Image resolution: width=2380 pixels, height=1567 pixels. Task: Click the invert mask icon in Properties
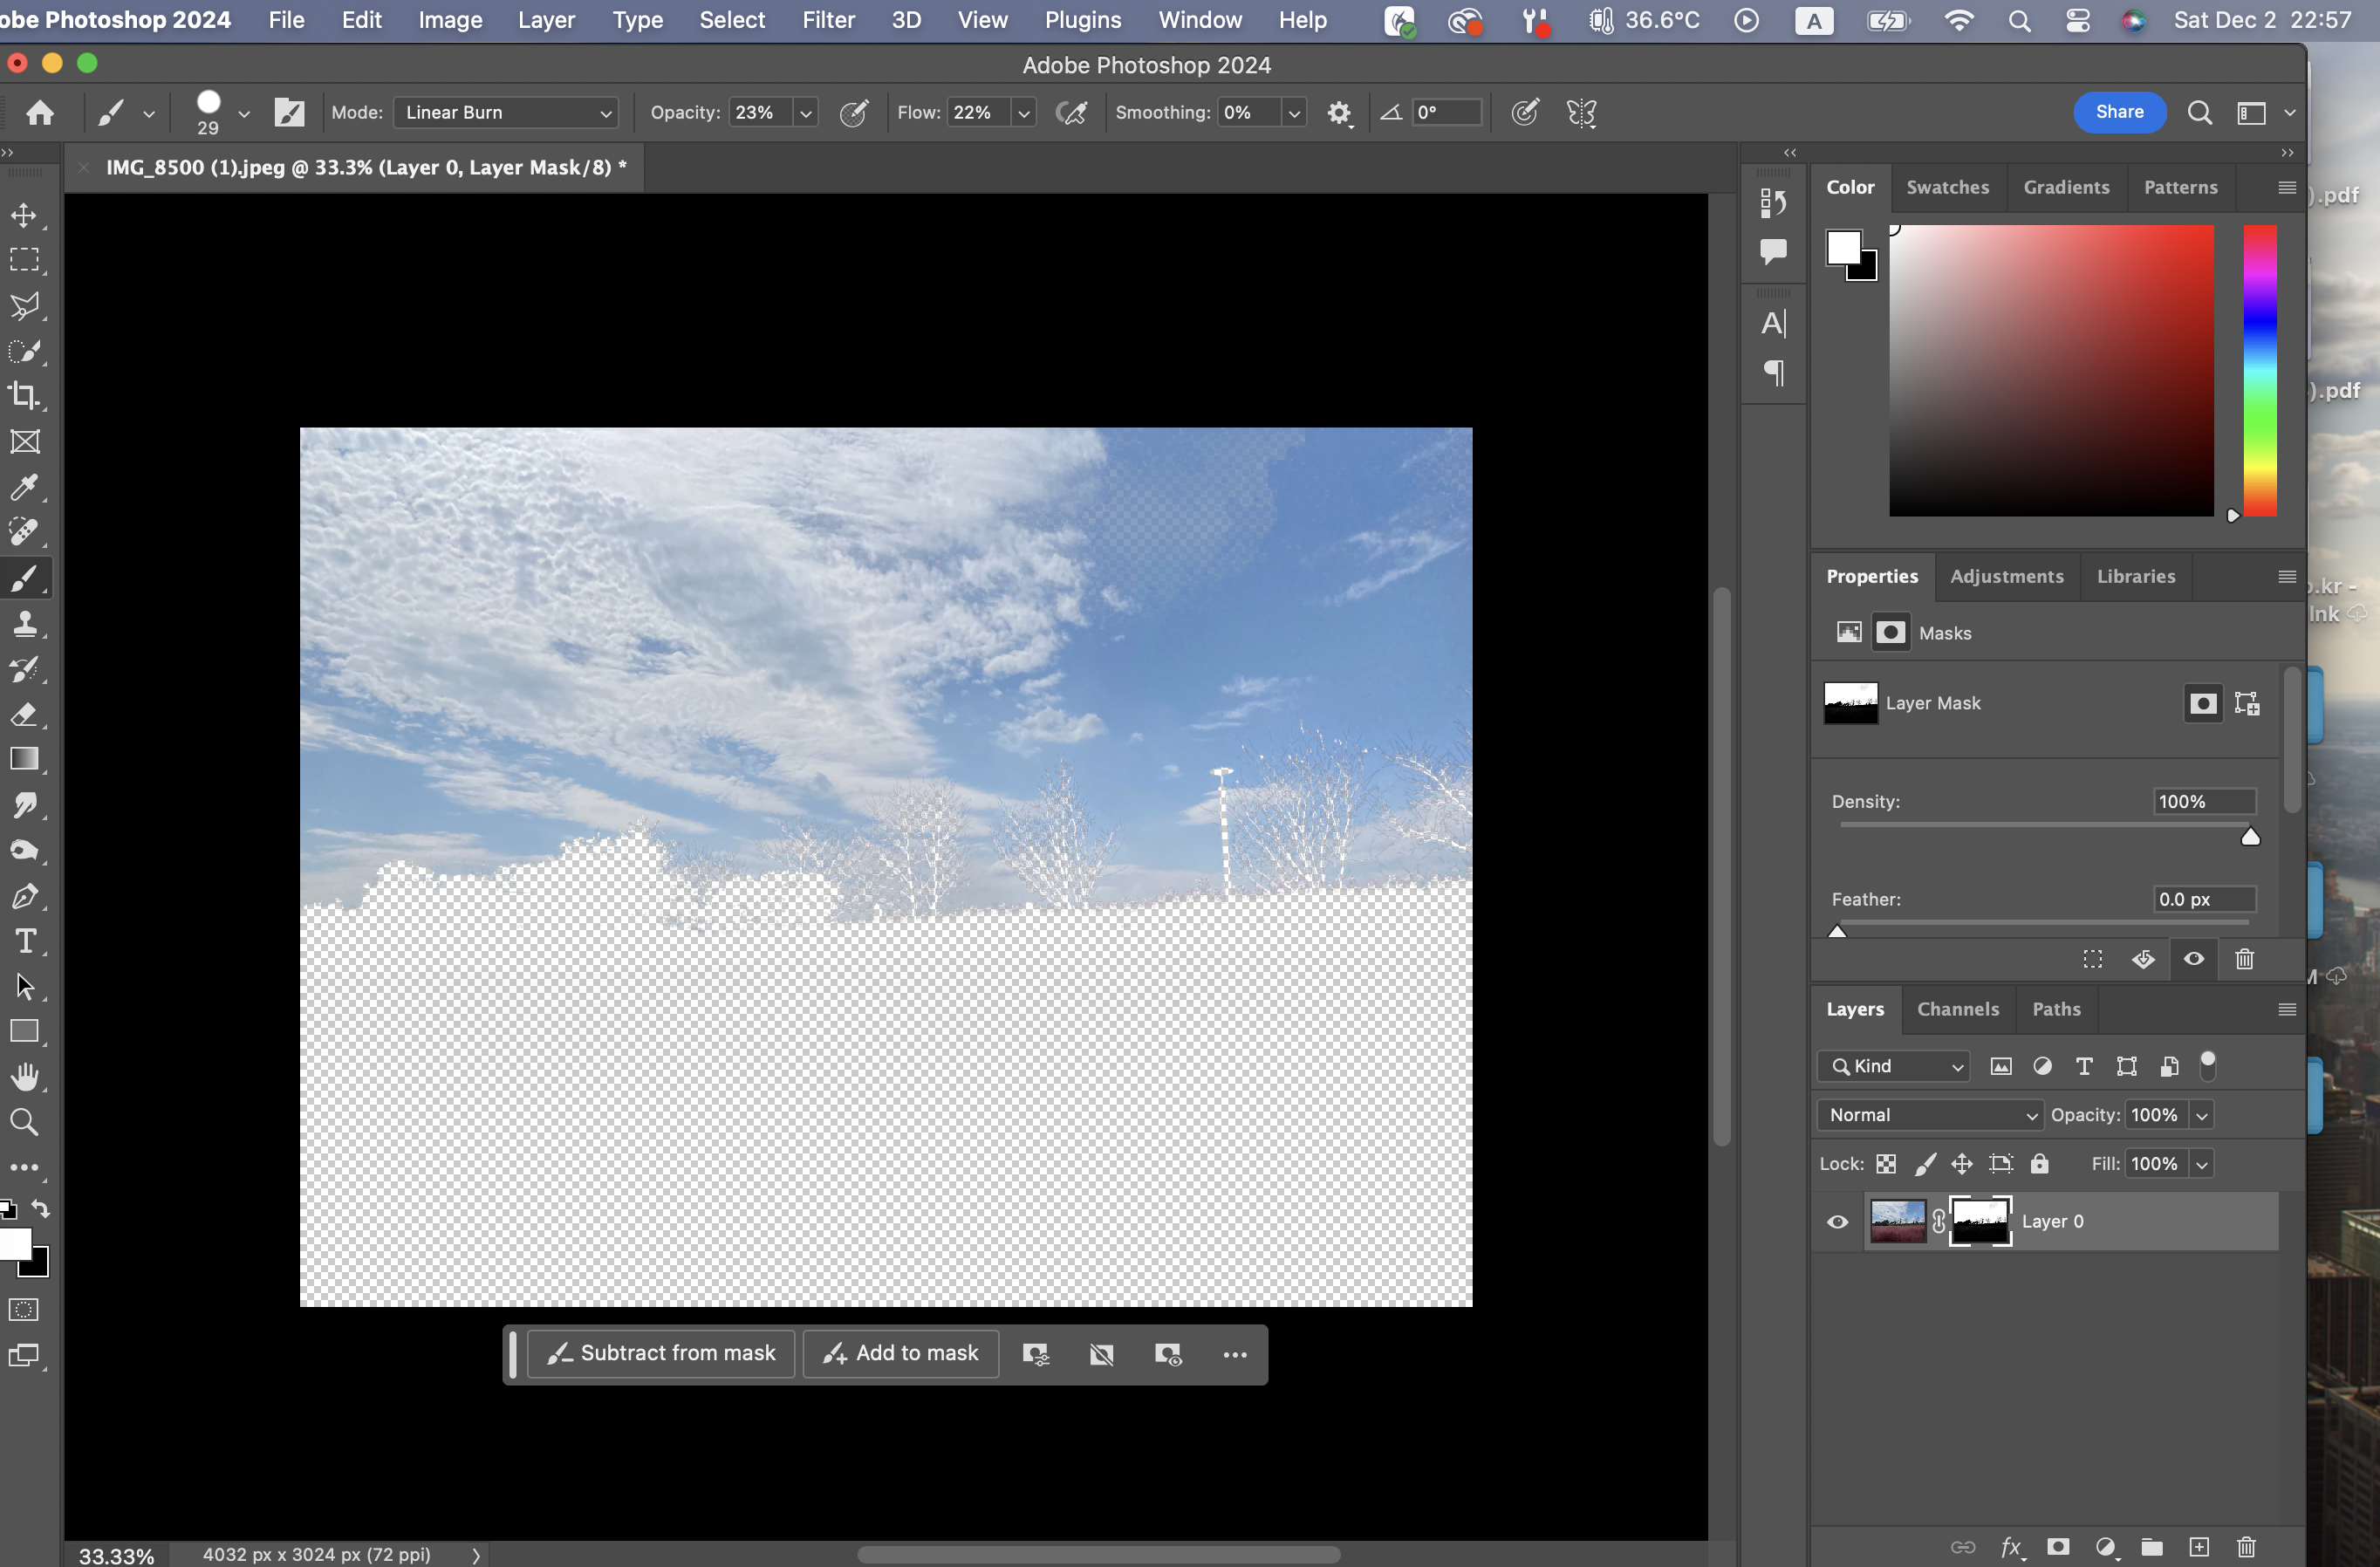point(2143,960)
